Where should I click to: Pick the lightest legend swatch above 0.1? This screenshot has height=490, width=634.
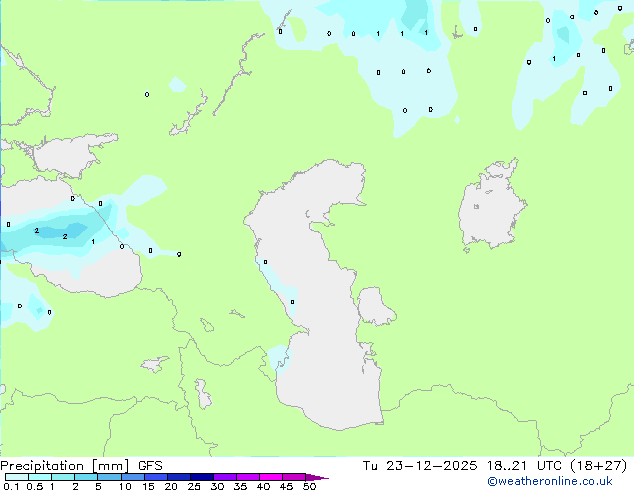17,477
